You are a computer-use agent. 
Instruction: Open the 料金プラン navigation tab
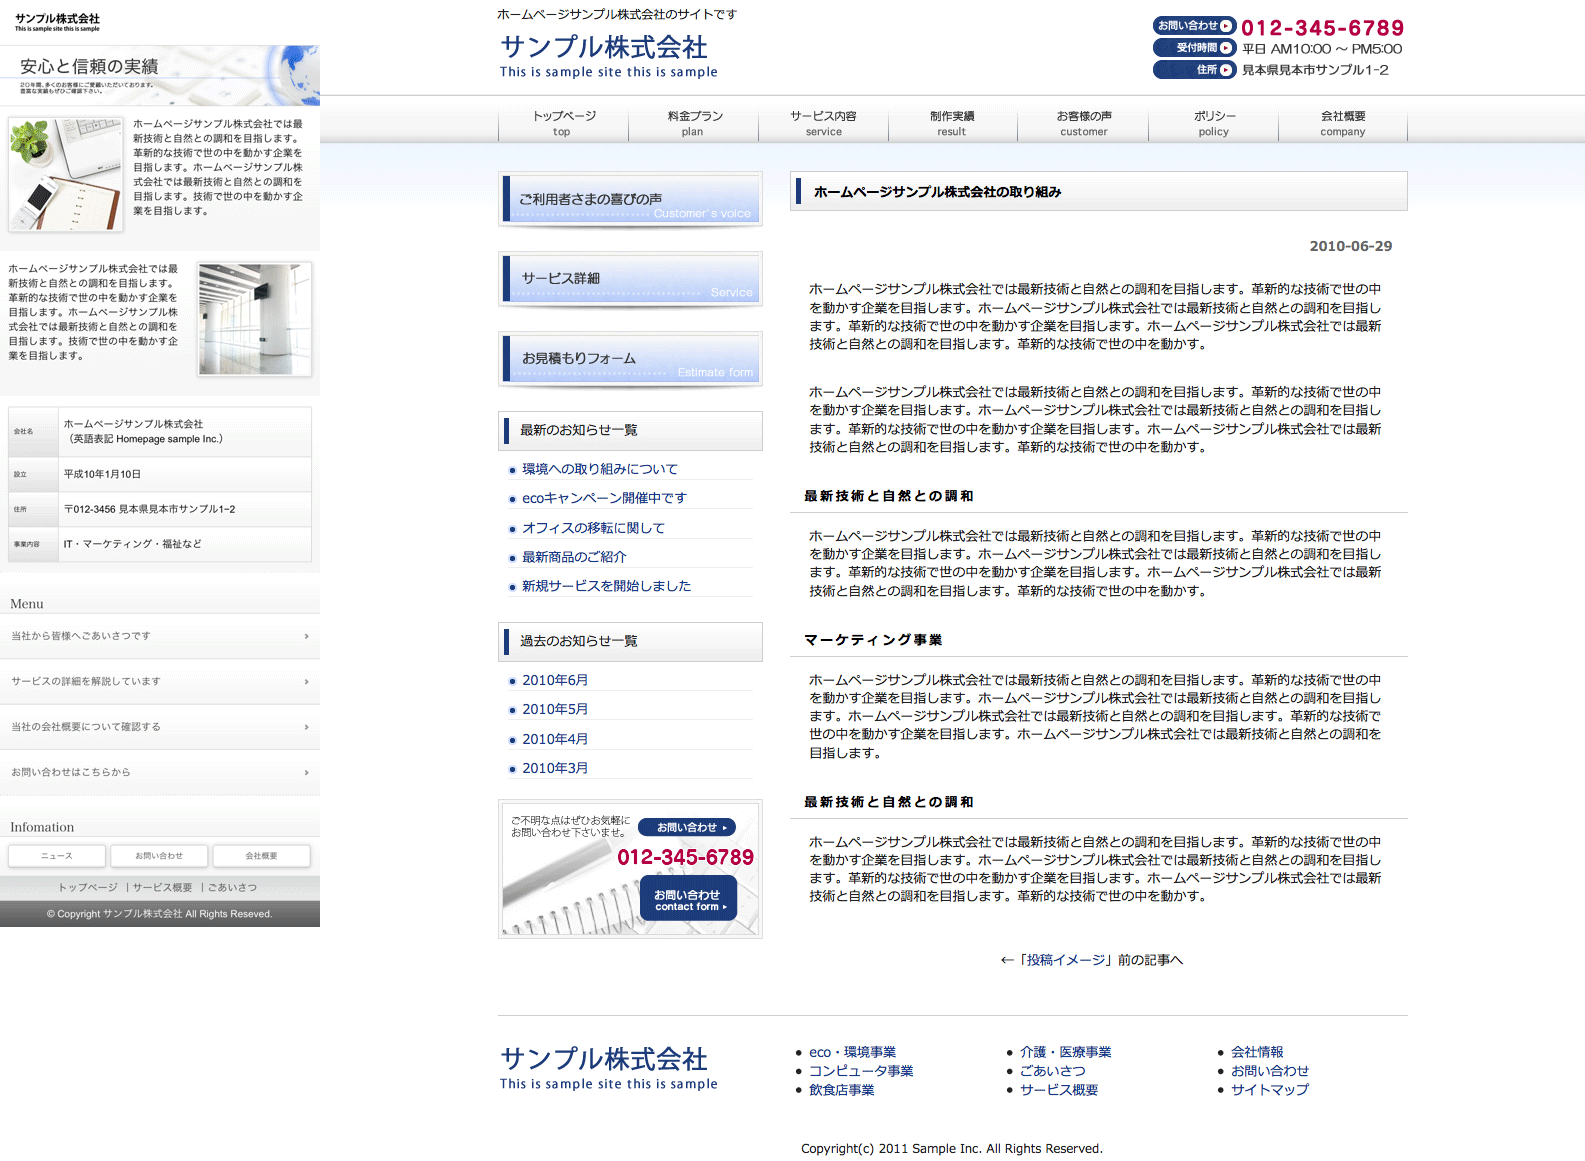click(694, 123)
